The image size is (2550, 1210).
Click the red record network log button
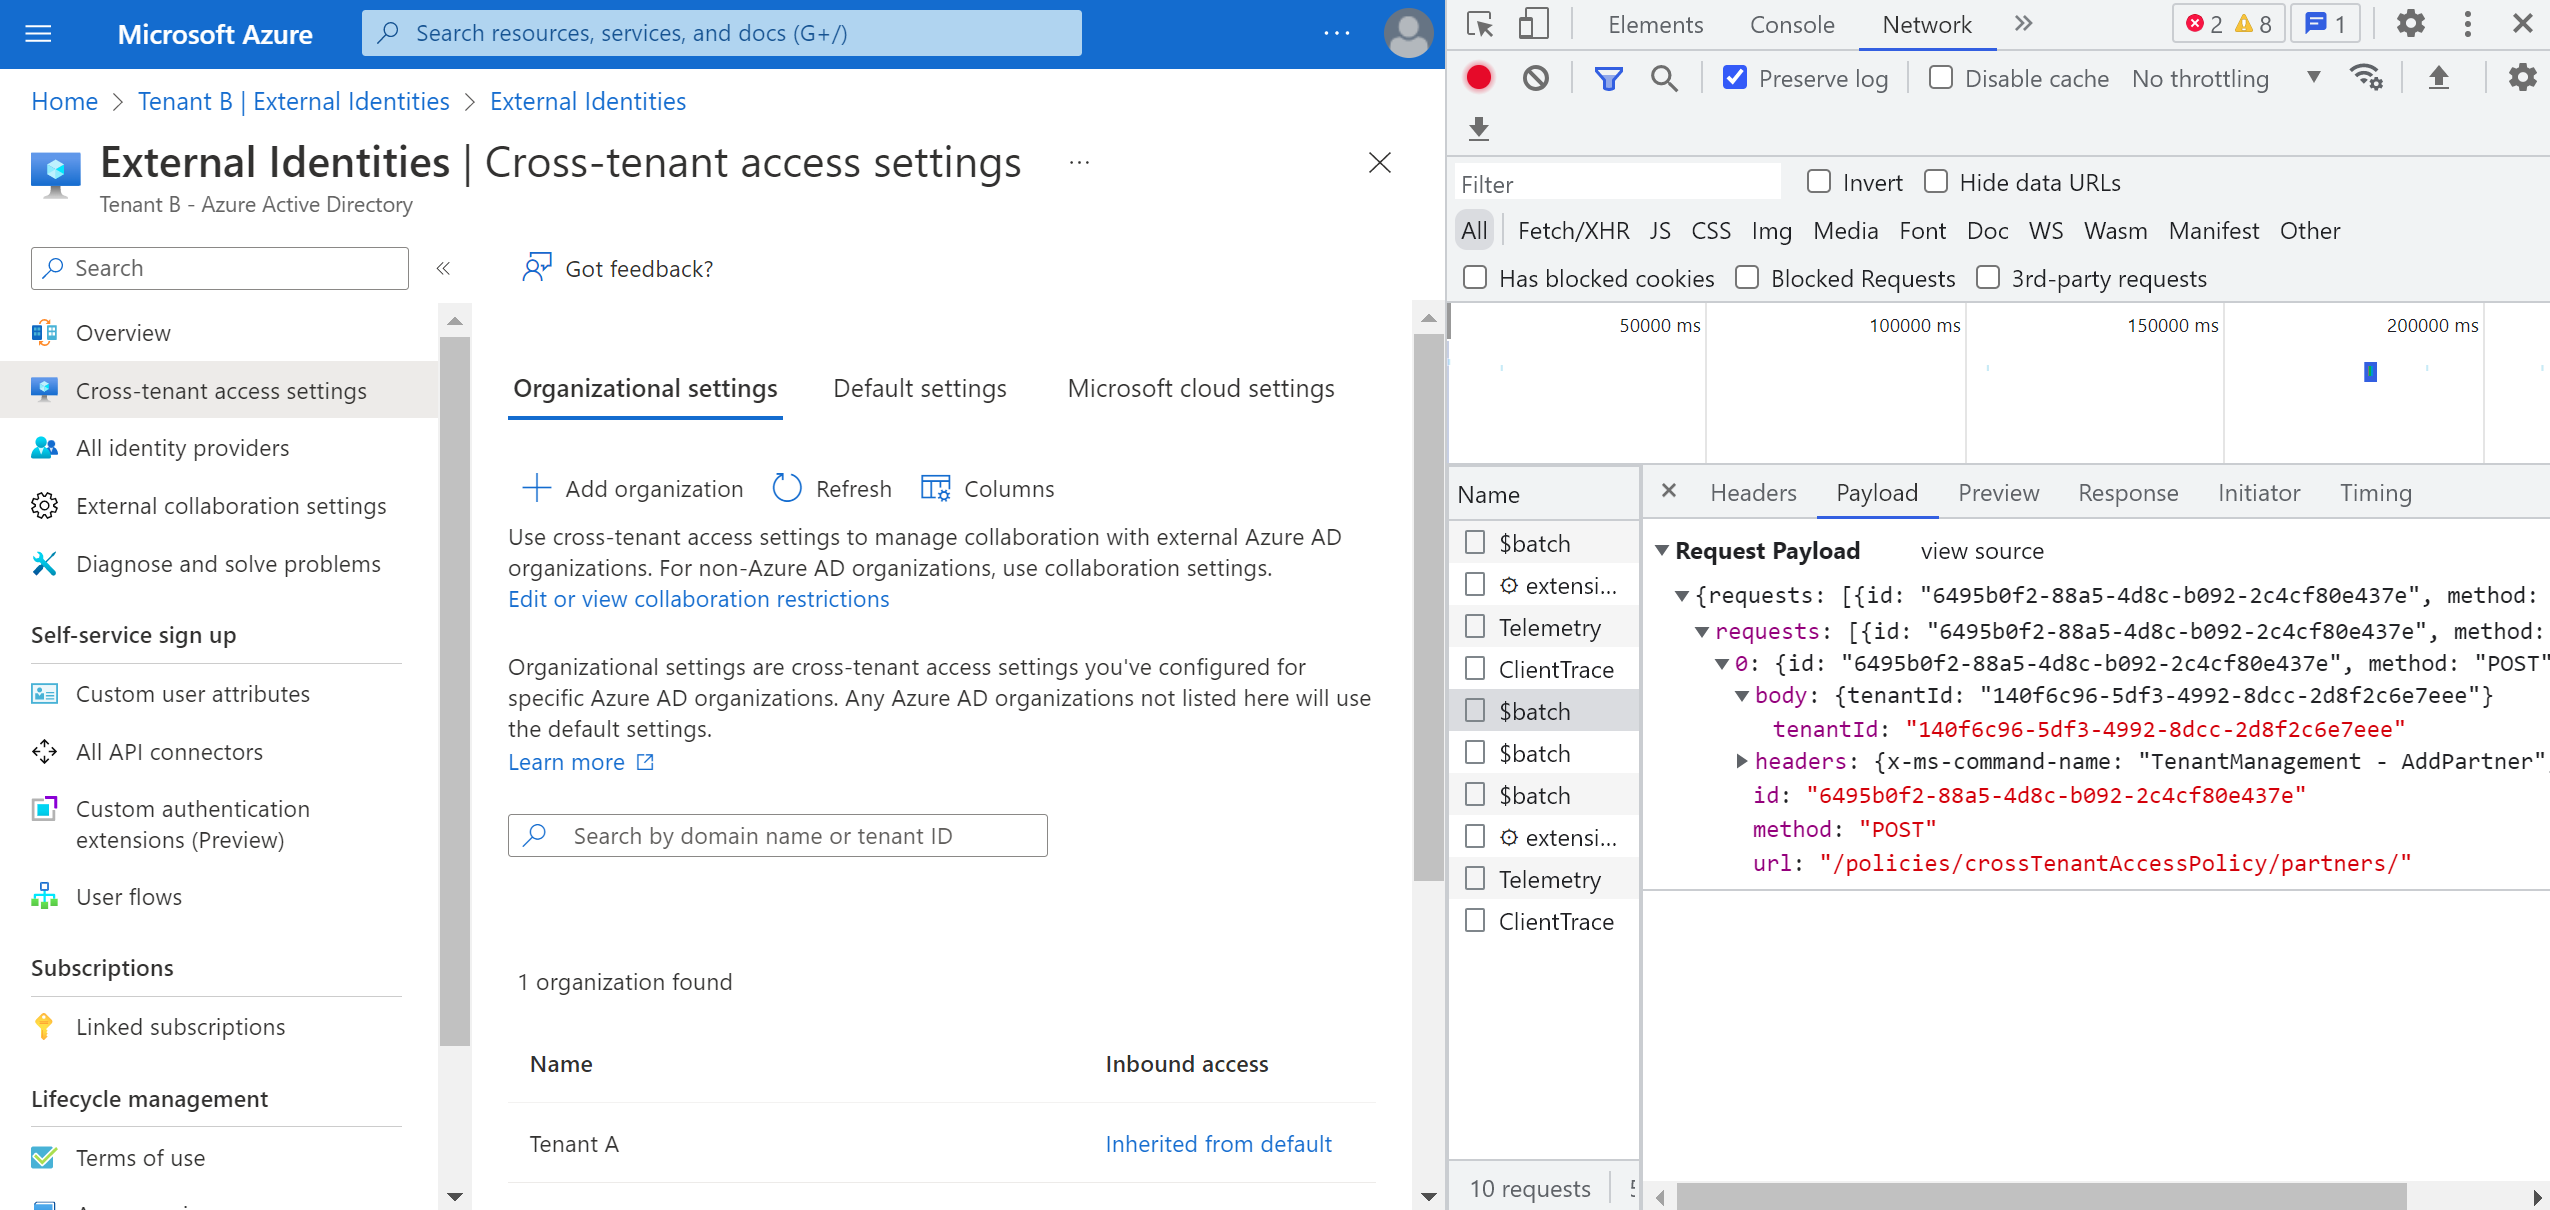point(1478,78)
